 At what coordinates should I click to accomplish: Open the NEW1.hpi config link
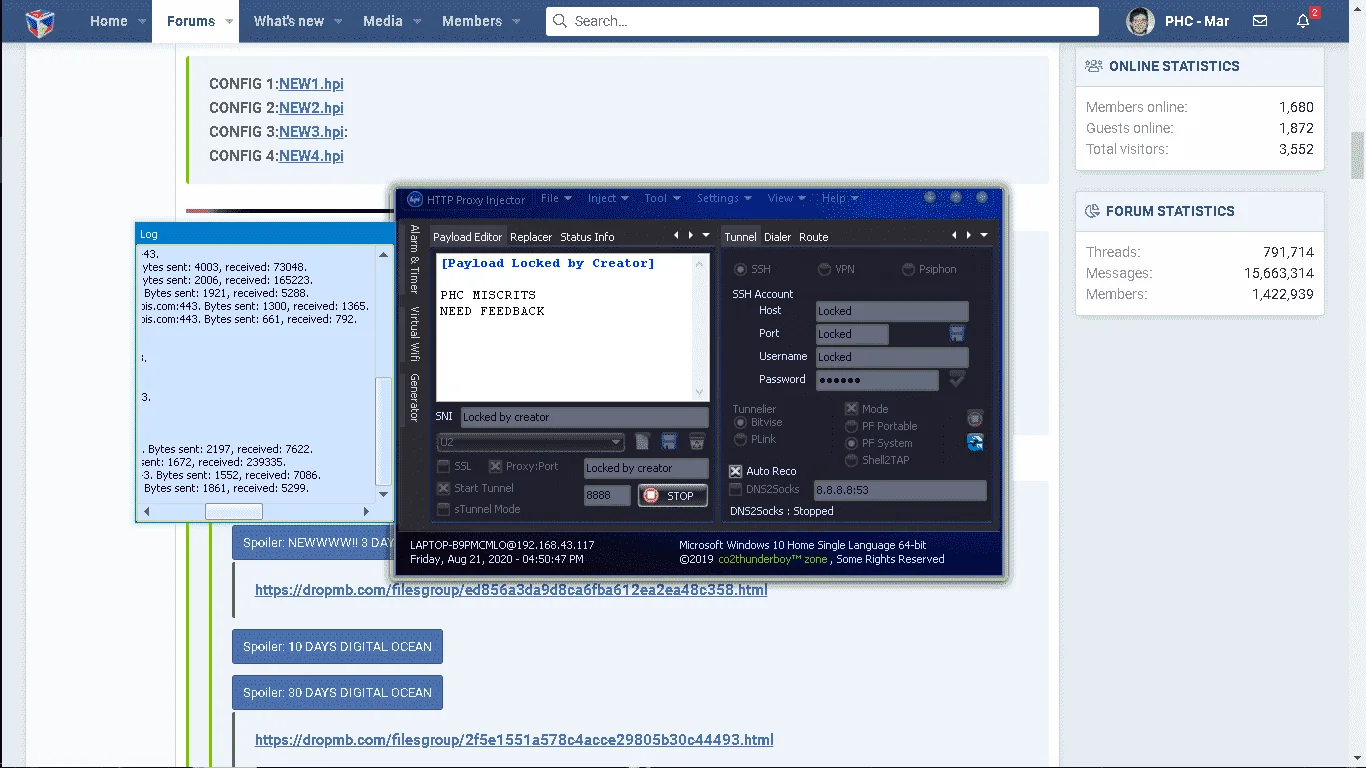point(311,84)
